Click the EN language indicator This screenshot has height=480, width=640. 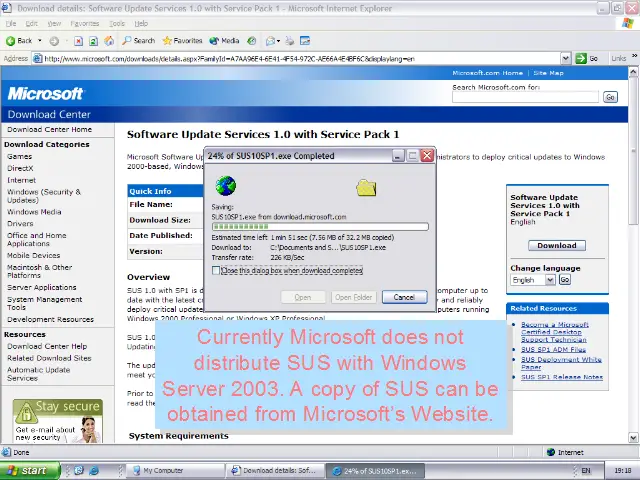pos(586,471)
